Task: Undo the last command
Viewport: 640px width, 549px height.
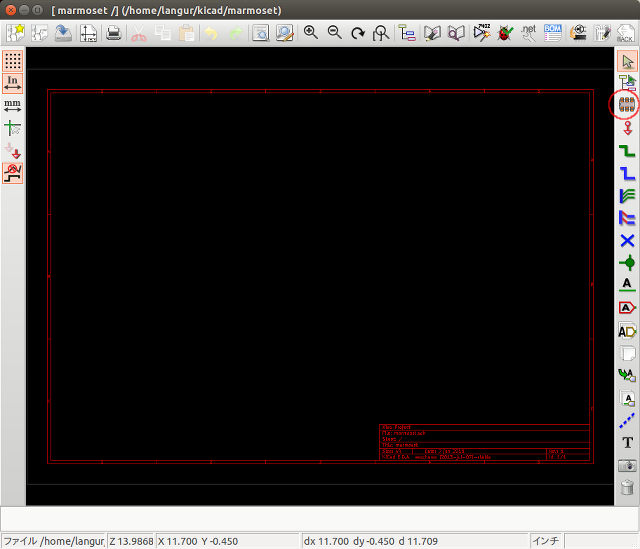Action: pyautogui.click(x=211, y=33)
